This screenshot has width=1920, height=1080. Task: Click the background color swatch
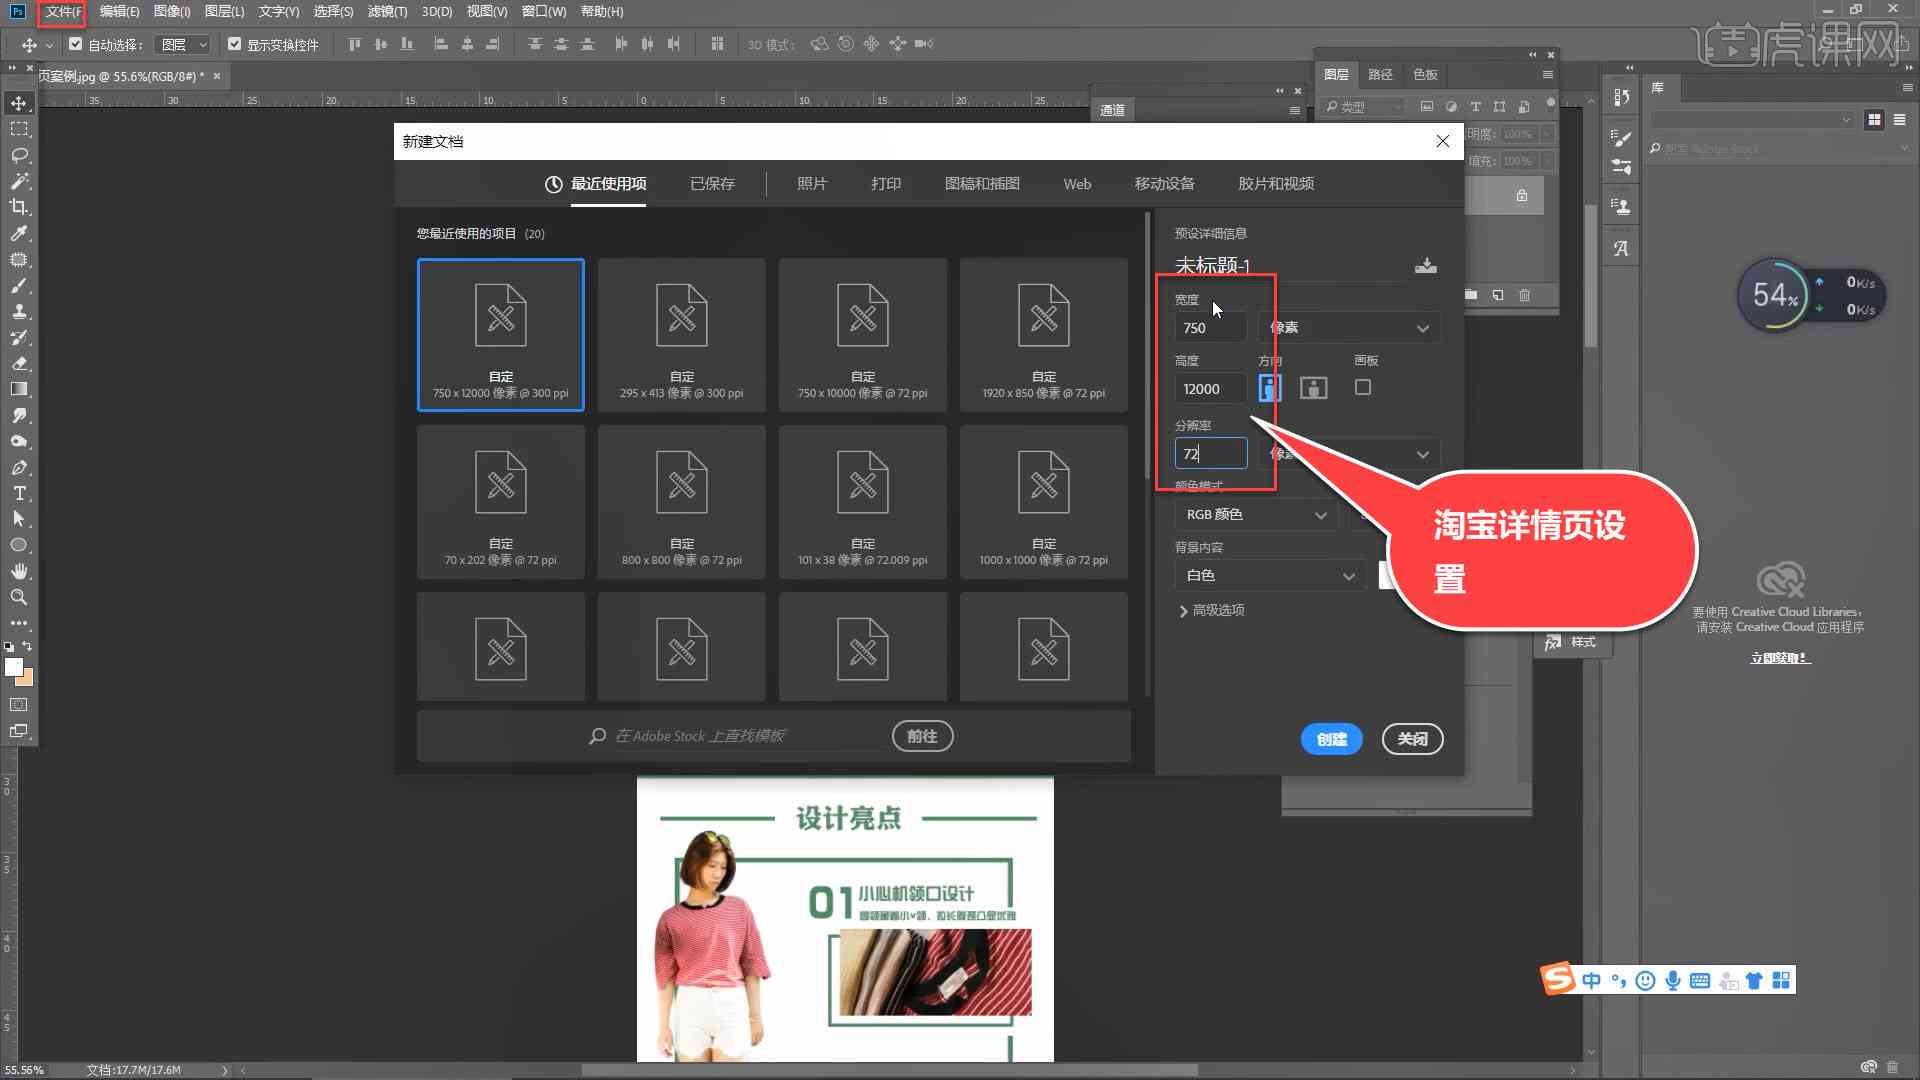(26, 679)
